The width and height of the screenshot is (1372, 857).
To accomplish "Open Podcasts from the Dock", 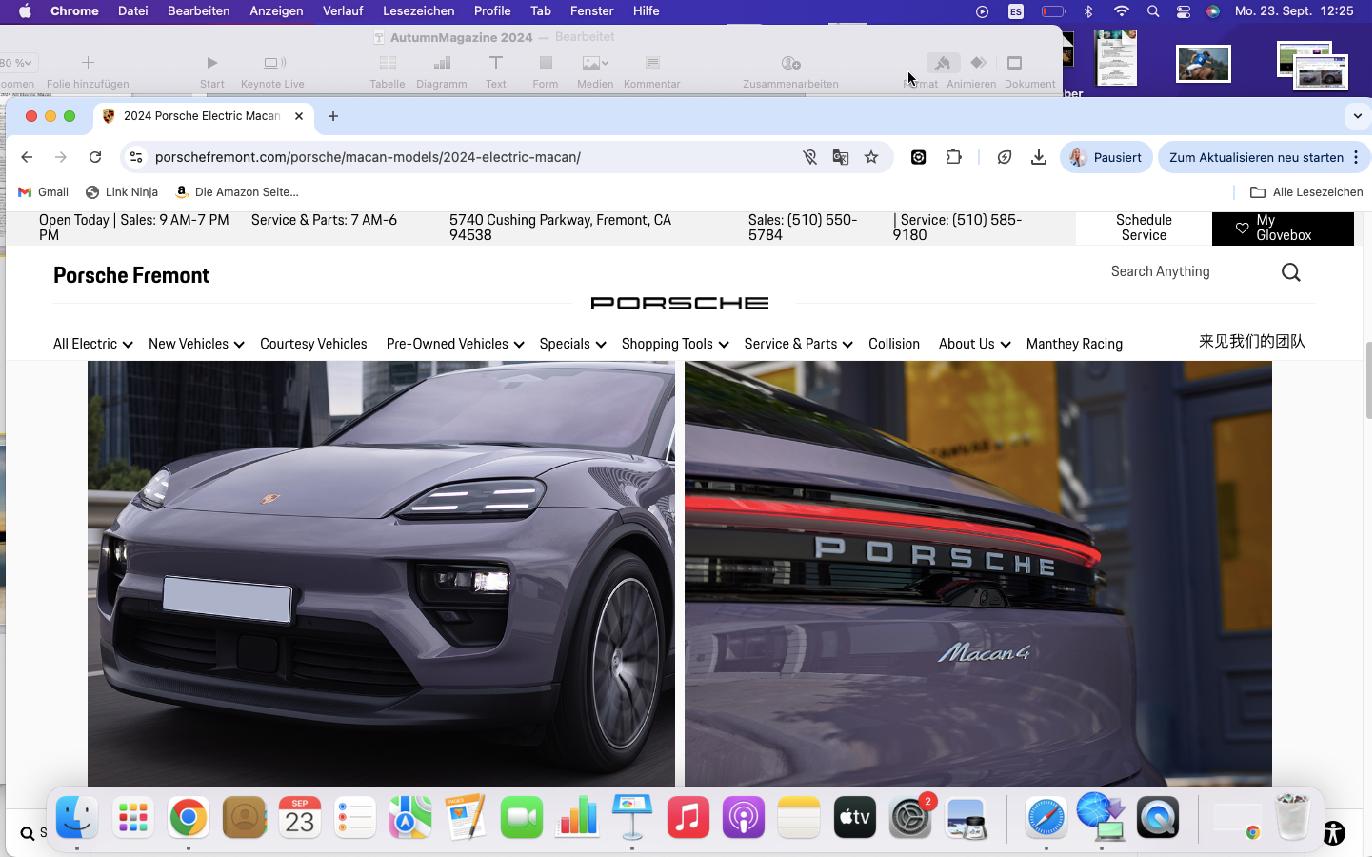I will point(743,818).
